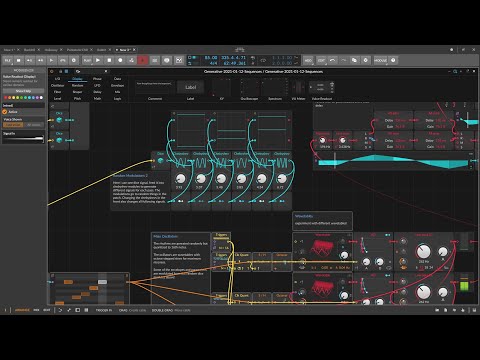Open the EDIT dropdown in toolbar
The image size is (480, 360).
321,60
